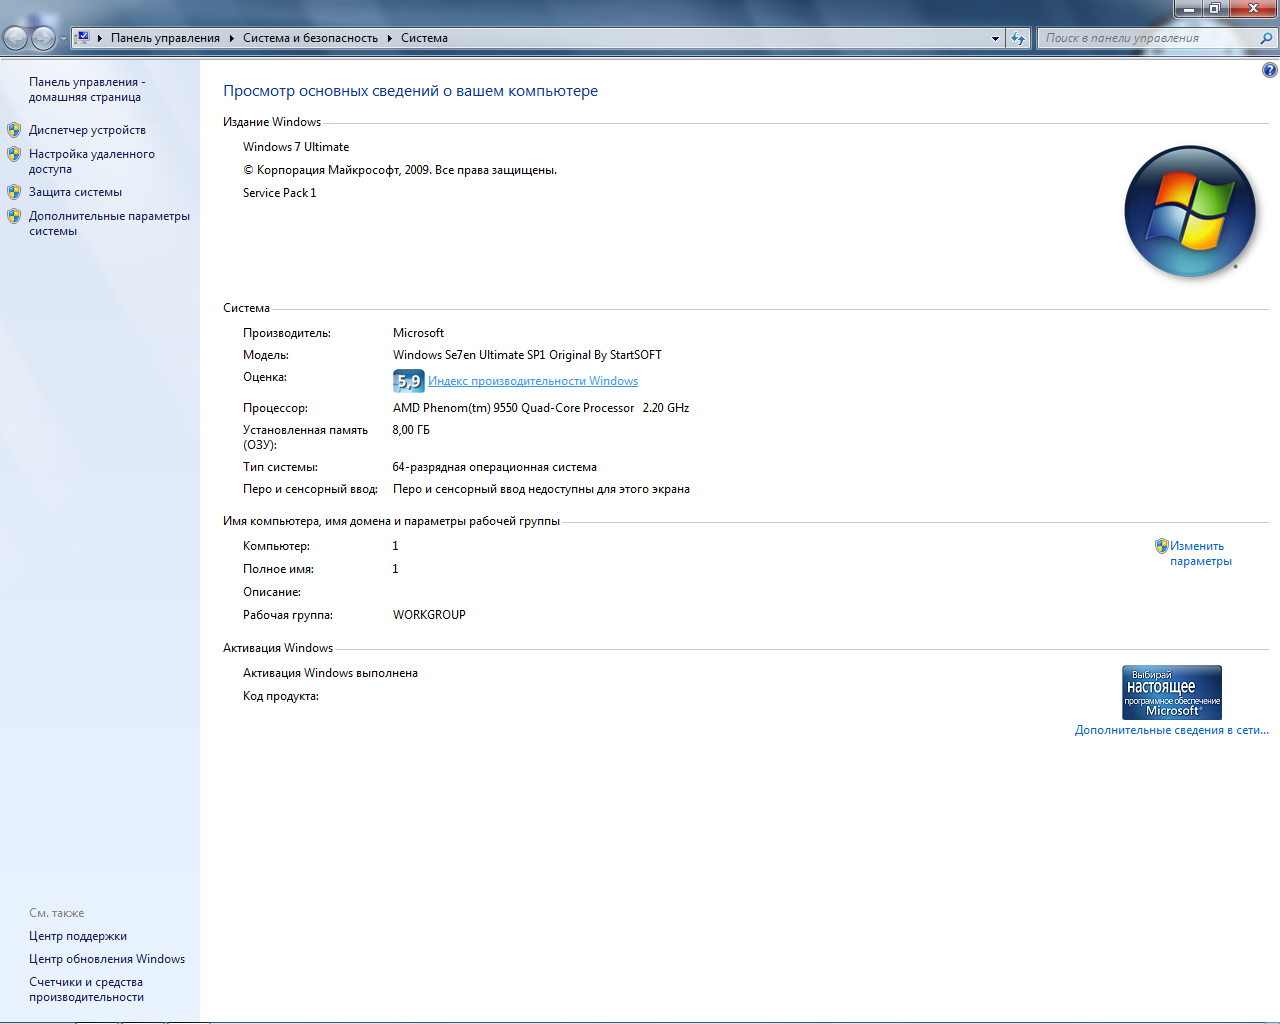Viewport: 1280px width, 1024px height.
Task: Click the 'AMD Phenom(tm) 9550' processor text
Action: pos(541,408)
